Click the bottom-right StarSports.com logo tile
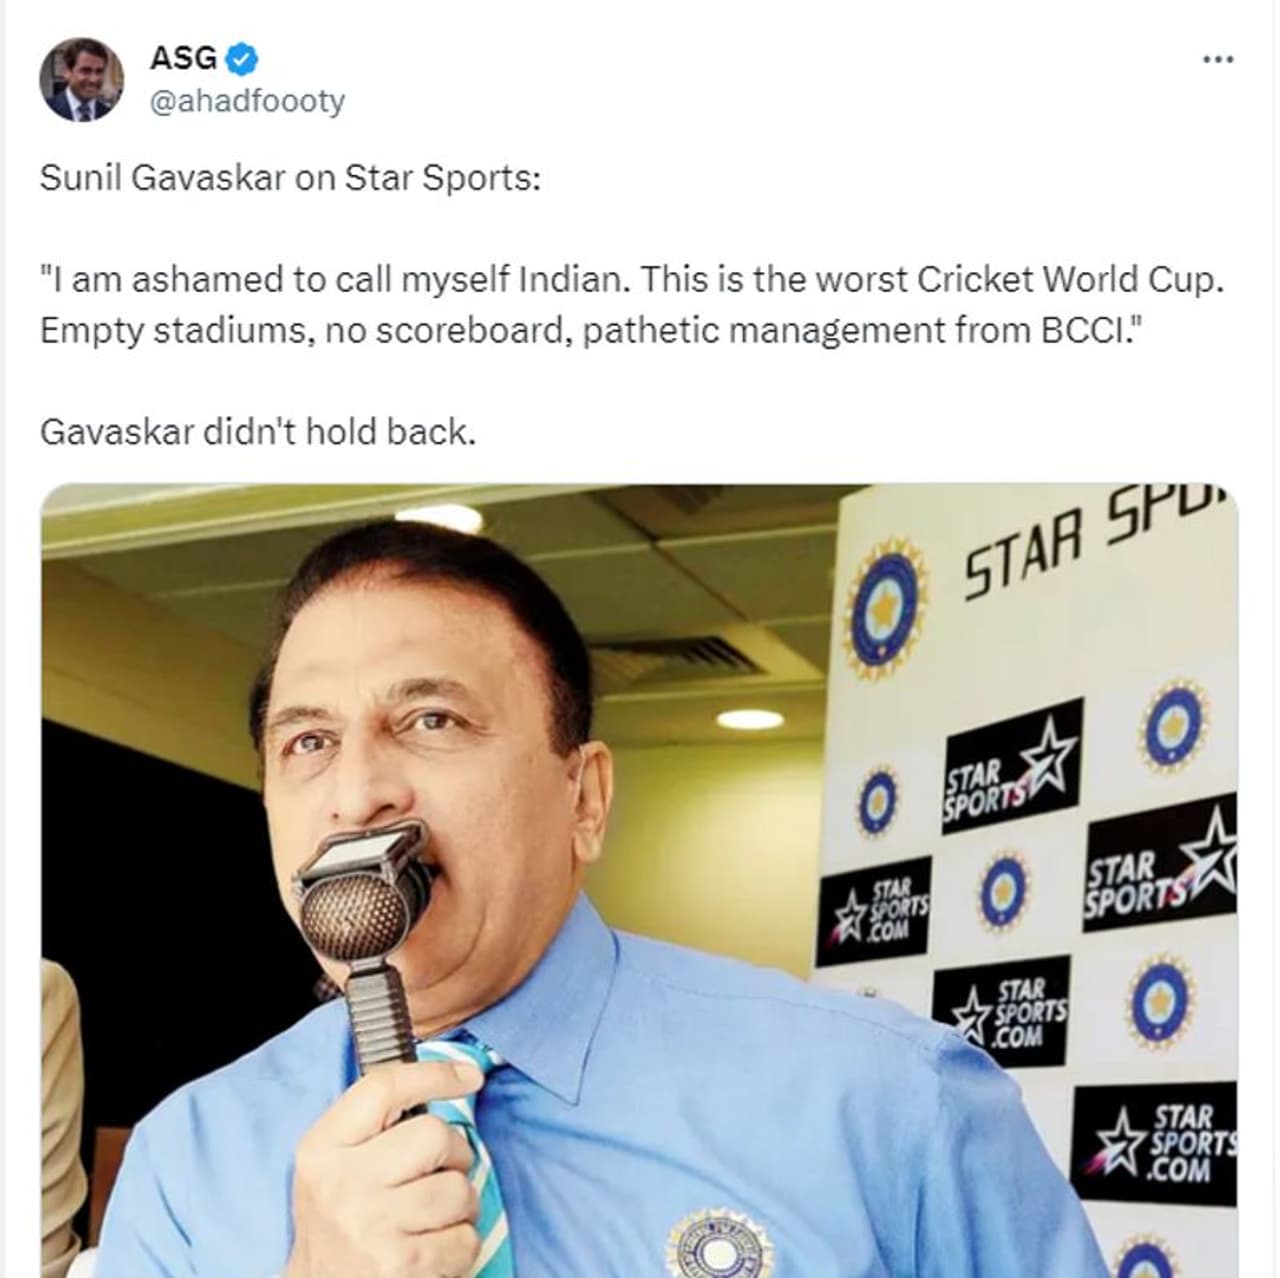Viewport: 1280px width, 1278px height. [x=1156, y=1142]
